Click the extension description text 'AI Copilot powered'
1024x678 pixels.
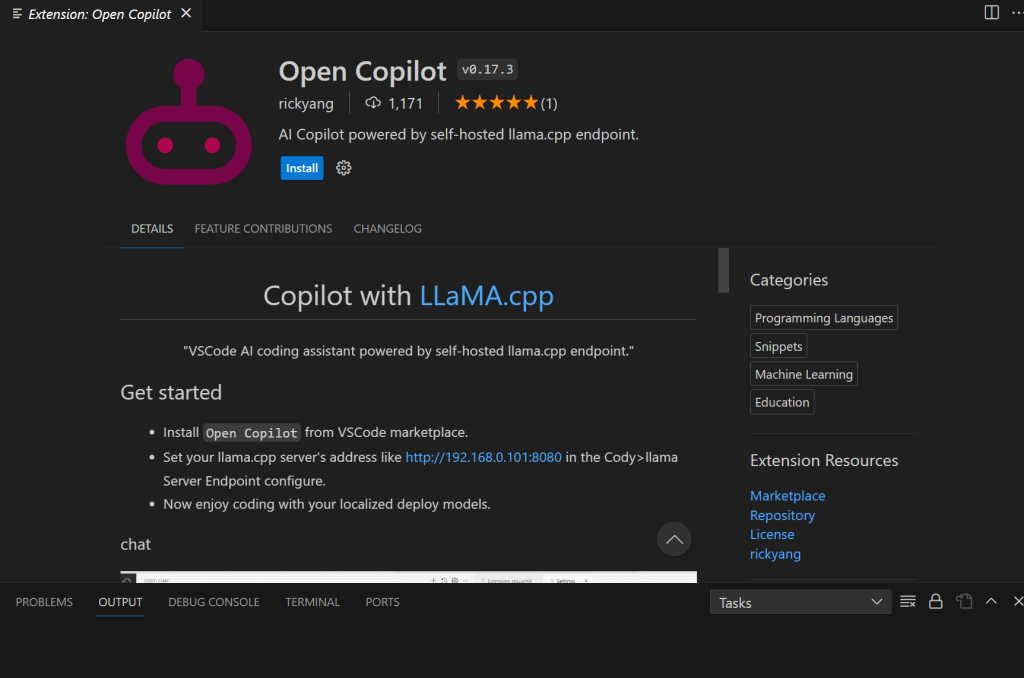[x=458, y=135]
